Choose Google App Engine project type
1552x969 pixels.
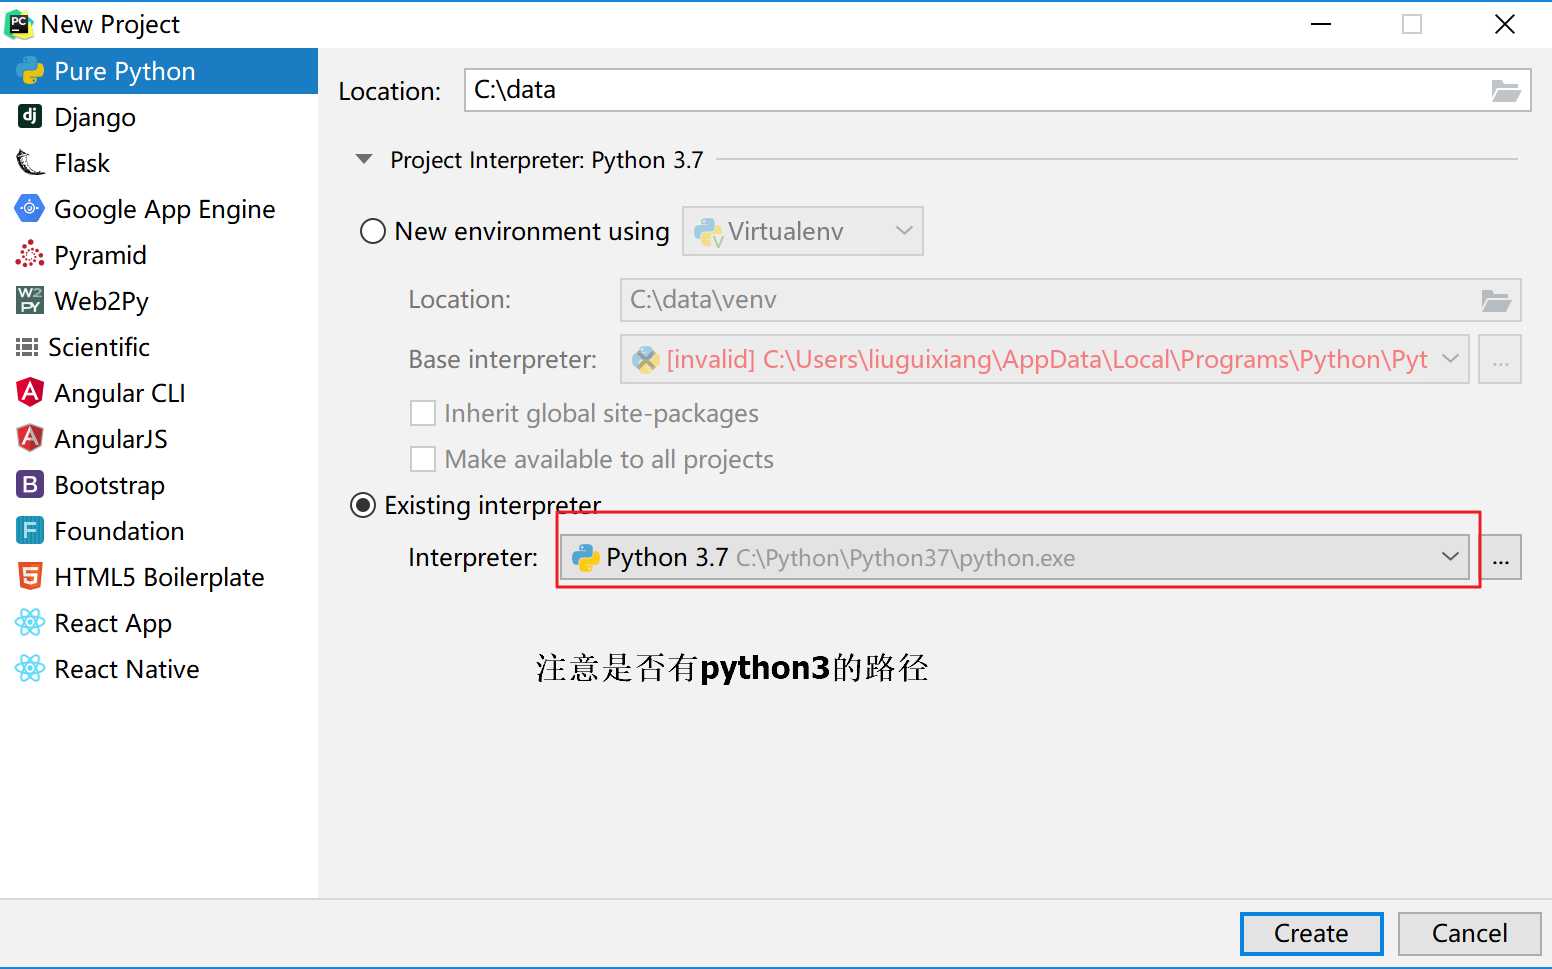159,209
